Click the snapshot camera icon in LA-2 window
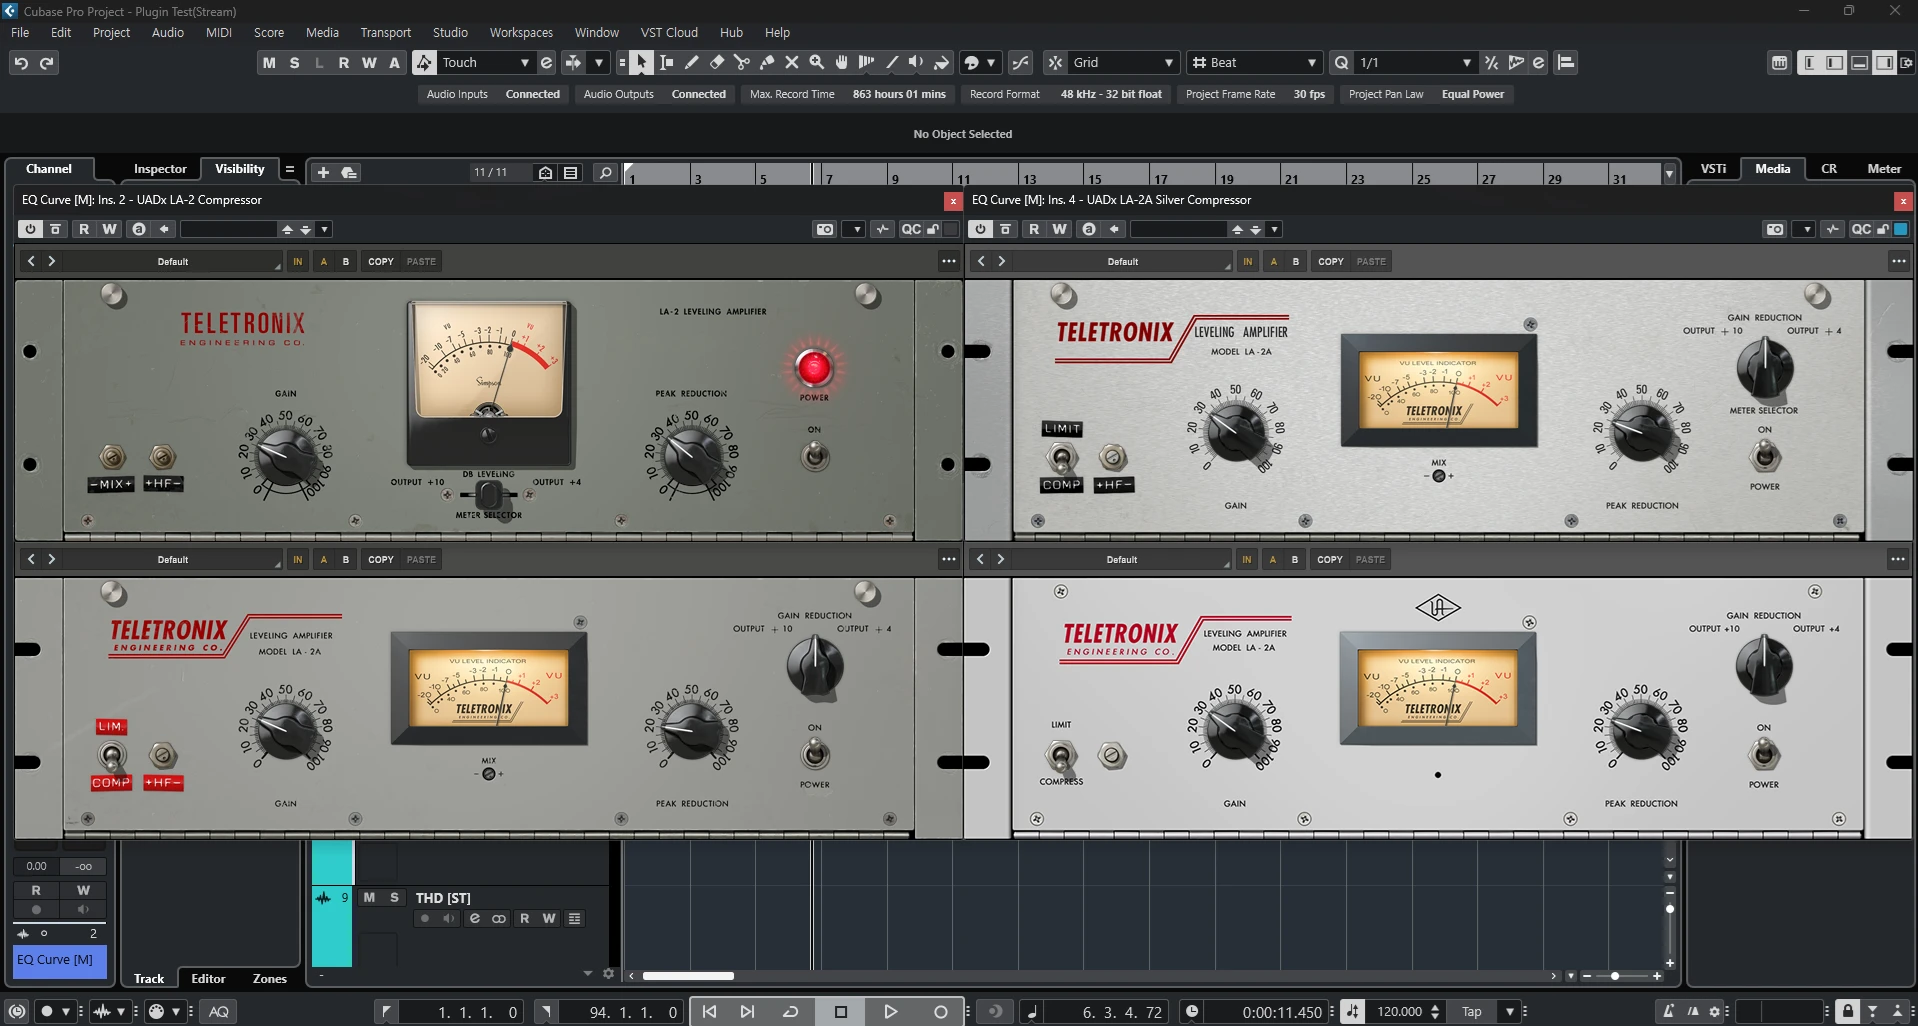 824,229
